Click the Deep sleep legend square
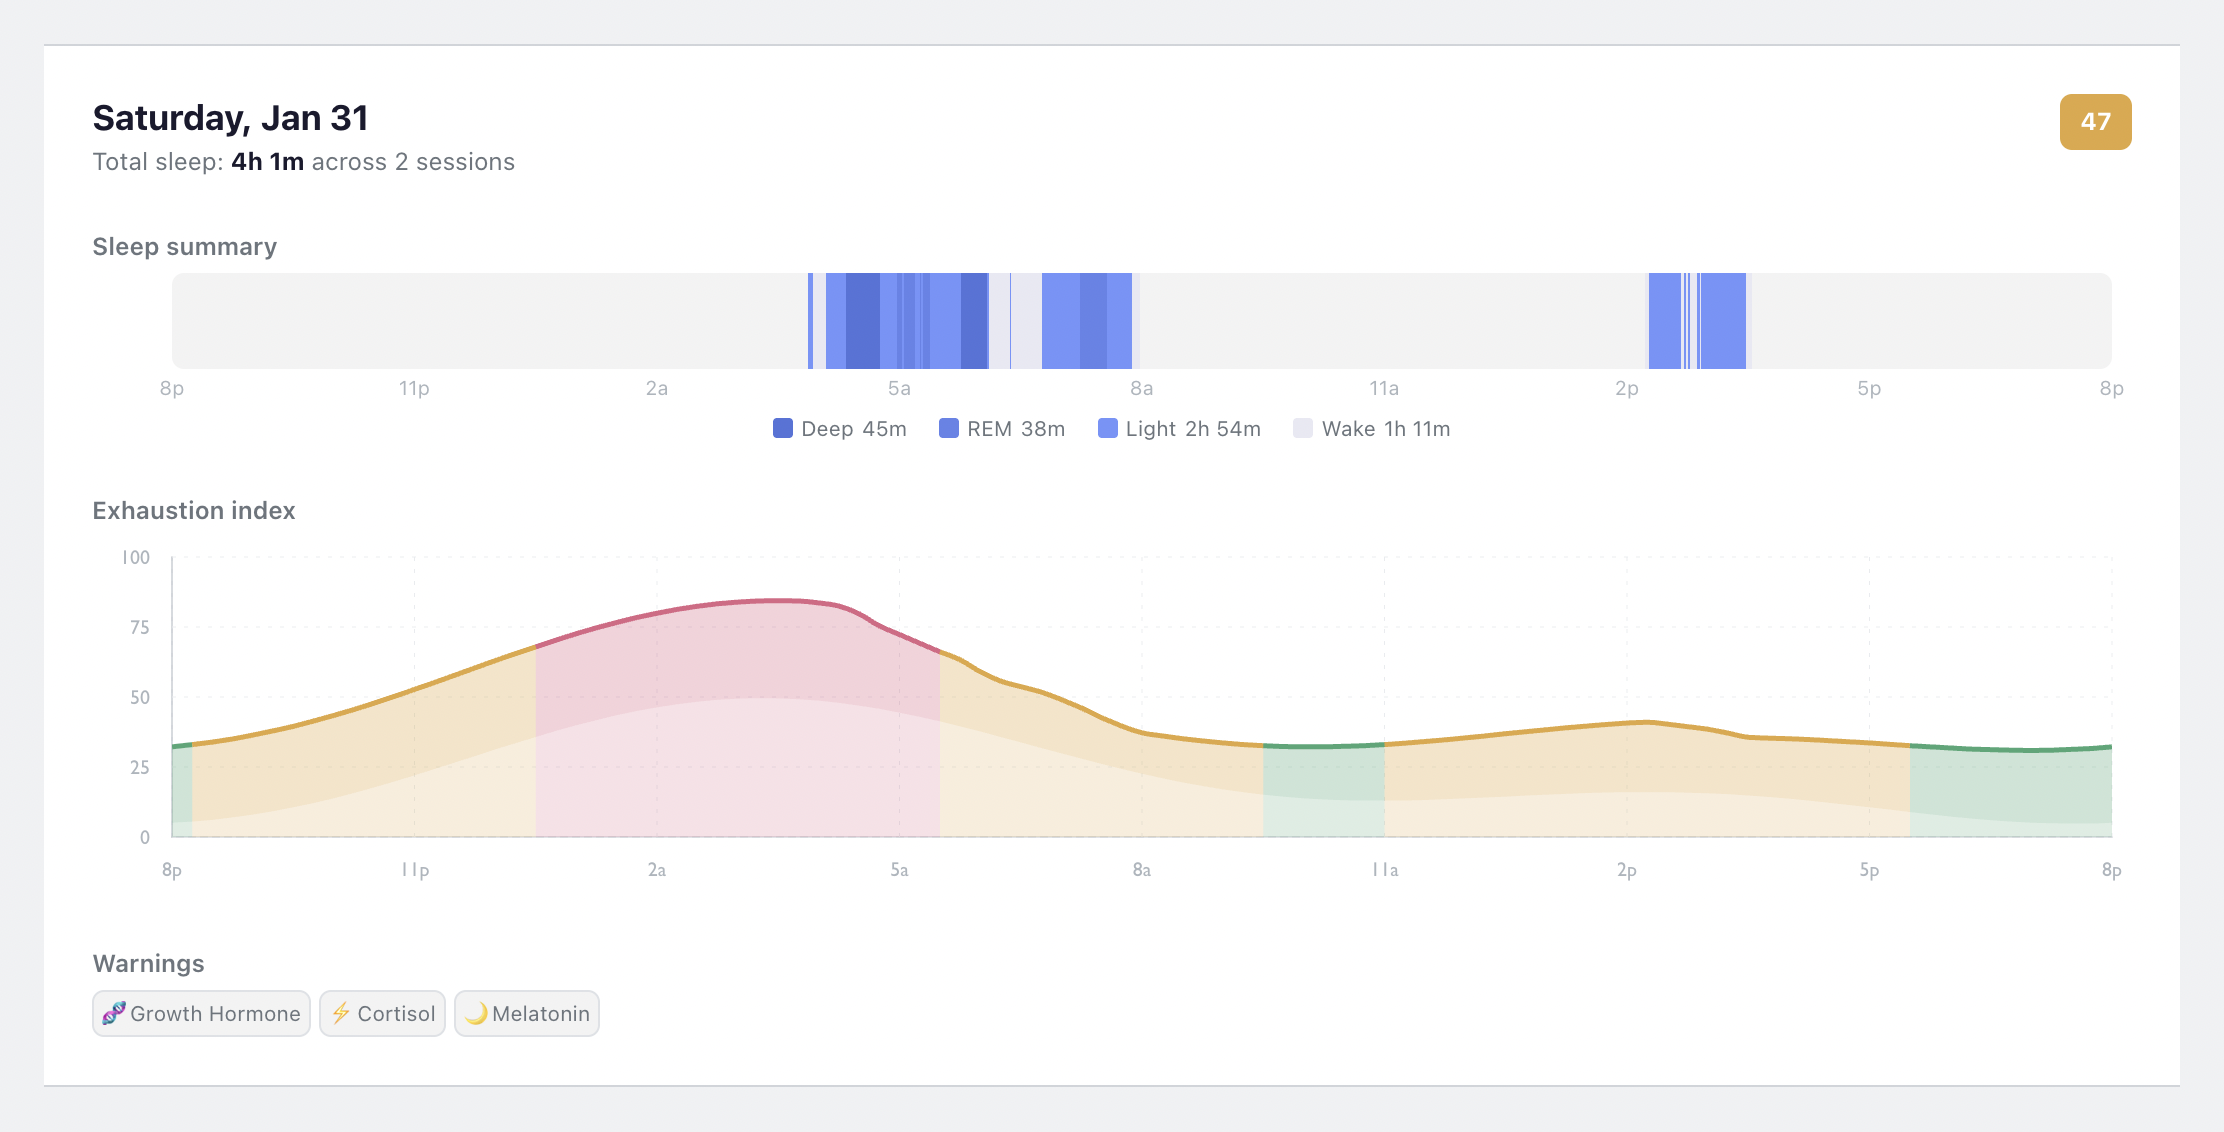 pyautogui.click(x=782, y=428)
